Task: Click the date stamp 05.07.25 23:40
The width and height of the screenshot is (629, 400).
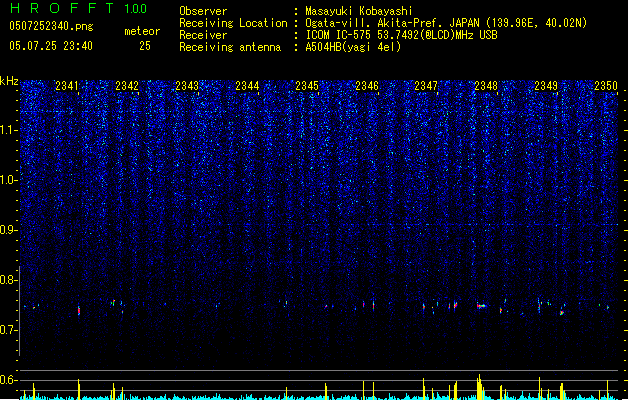Action: click(x=51, y=46)
